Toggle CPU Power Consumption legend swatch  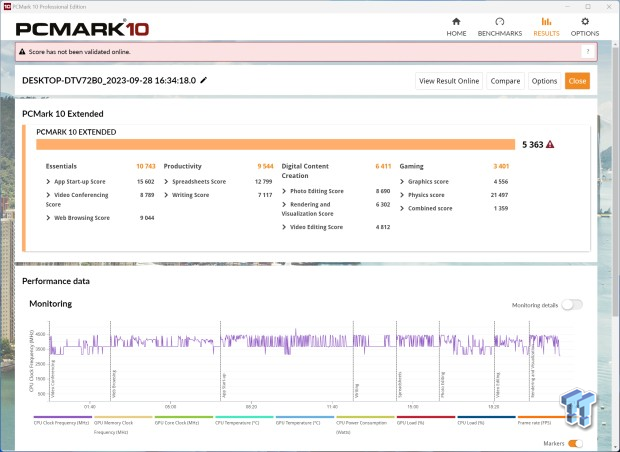[365, 417]
